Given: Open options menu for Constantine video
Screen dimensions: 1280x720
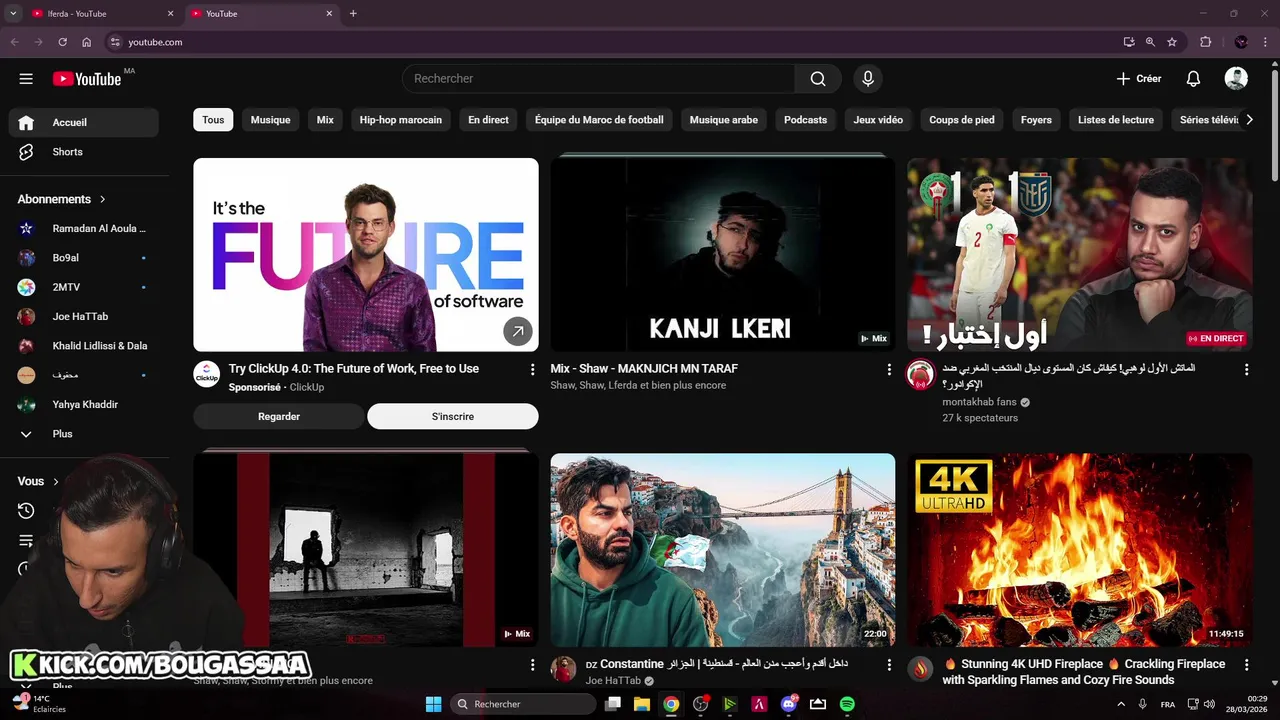Looking at the screenshot, I should [889, 665].
